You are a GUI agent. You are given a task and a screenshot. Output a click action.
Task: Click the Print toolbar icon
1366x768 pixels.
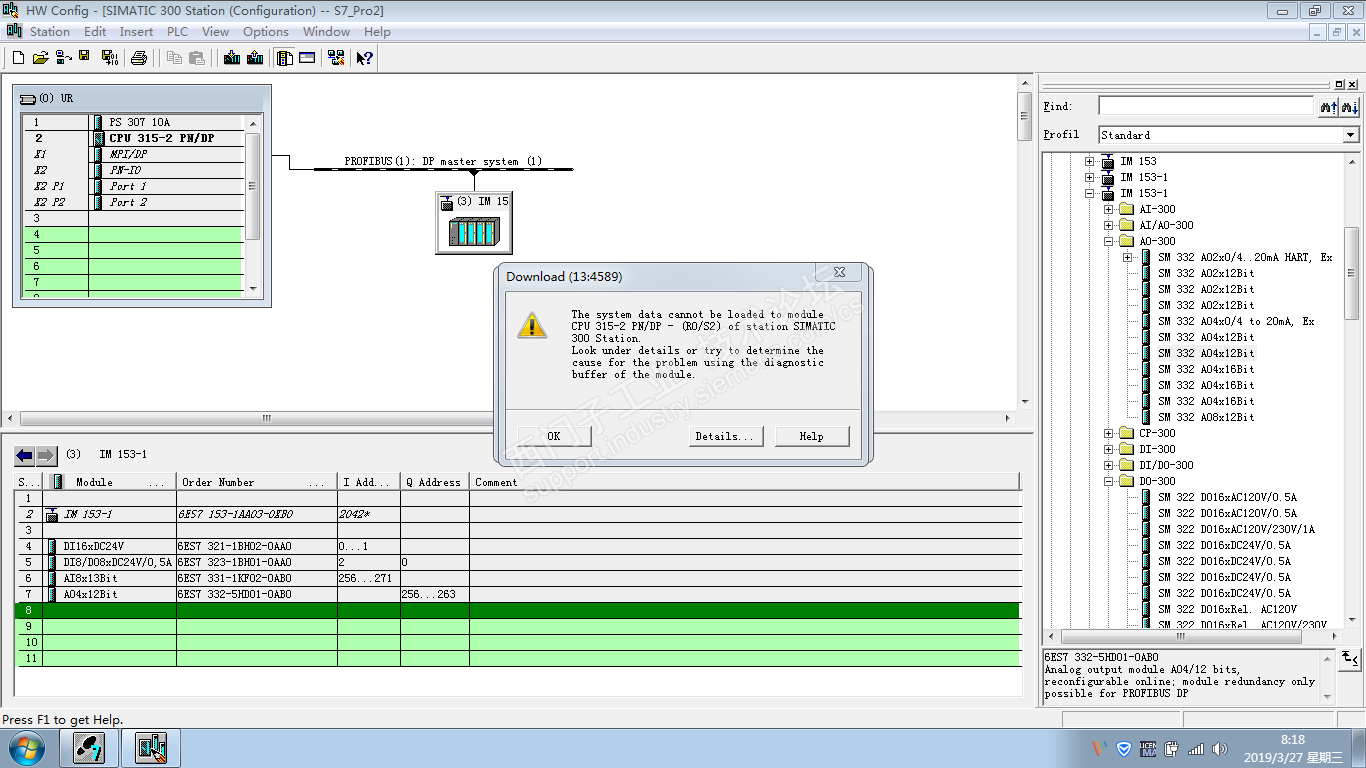coord(139,58)
